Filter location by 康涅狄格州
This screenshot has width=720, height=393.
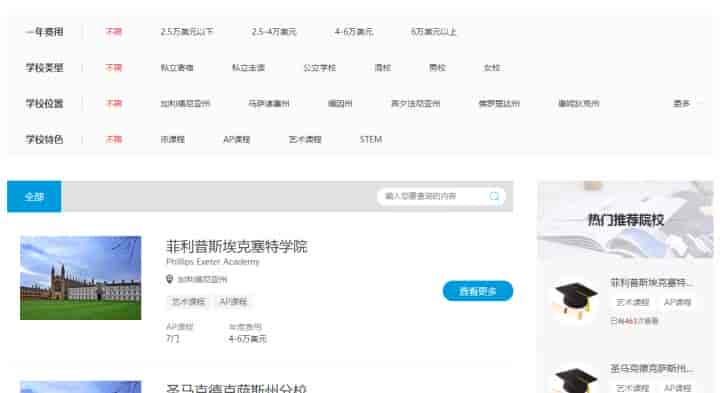coord(579,103)
